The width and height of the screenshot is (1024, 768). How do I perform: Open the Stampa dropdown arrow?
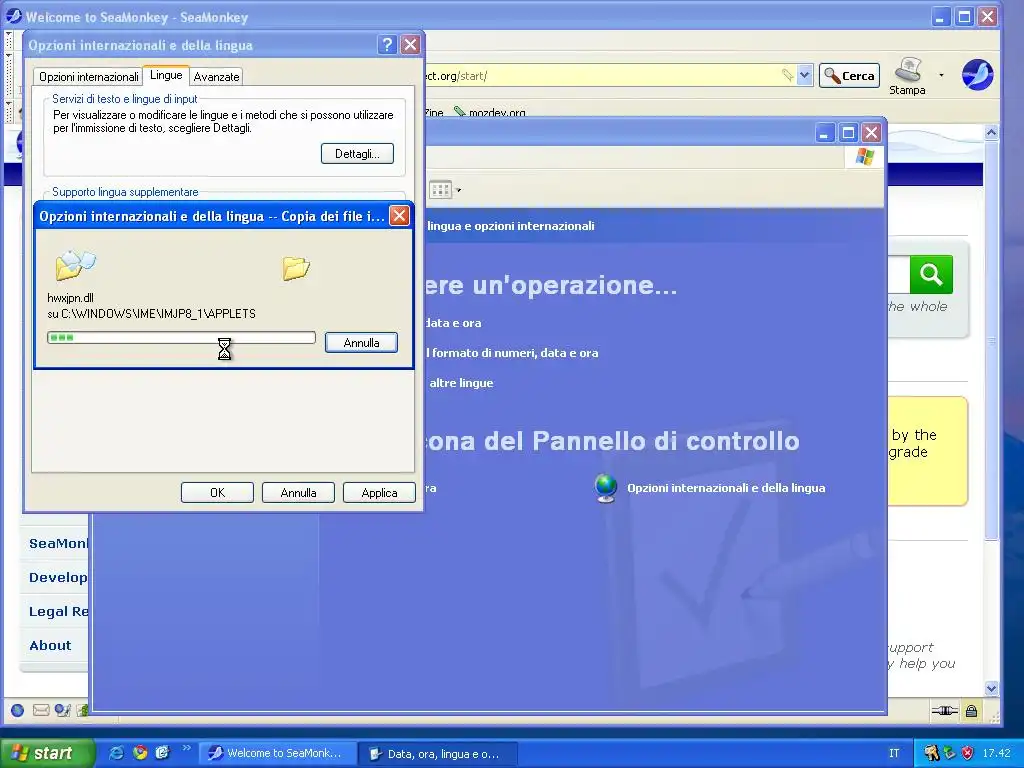click(941, 75)
